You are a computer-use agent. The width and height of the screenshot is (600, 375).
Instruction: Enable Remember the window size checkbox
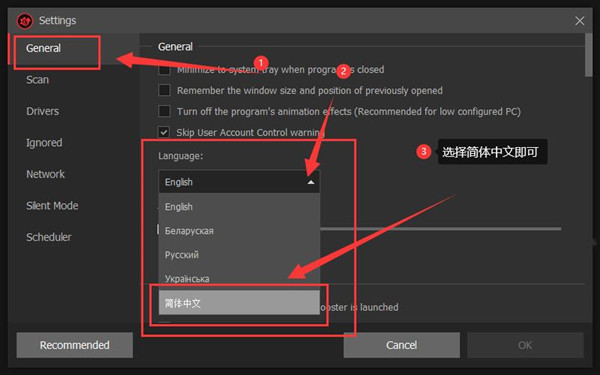click(x=164, y=90)
